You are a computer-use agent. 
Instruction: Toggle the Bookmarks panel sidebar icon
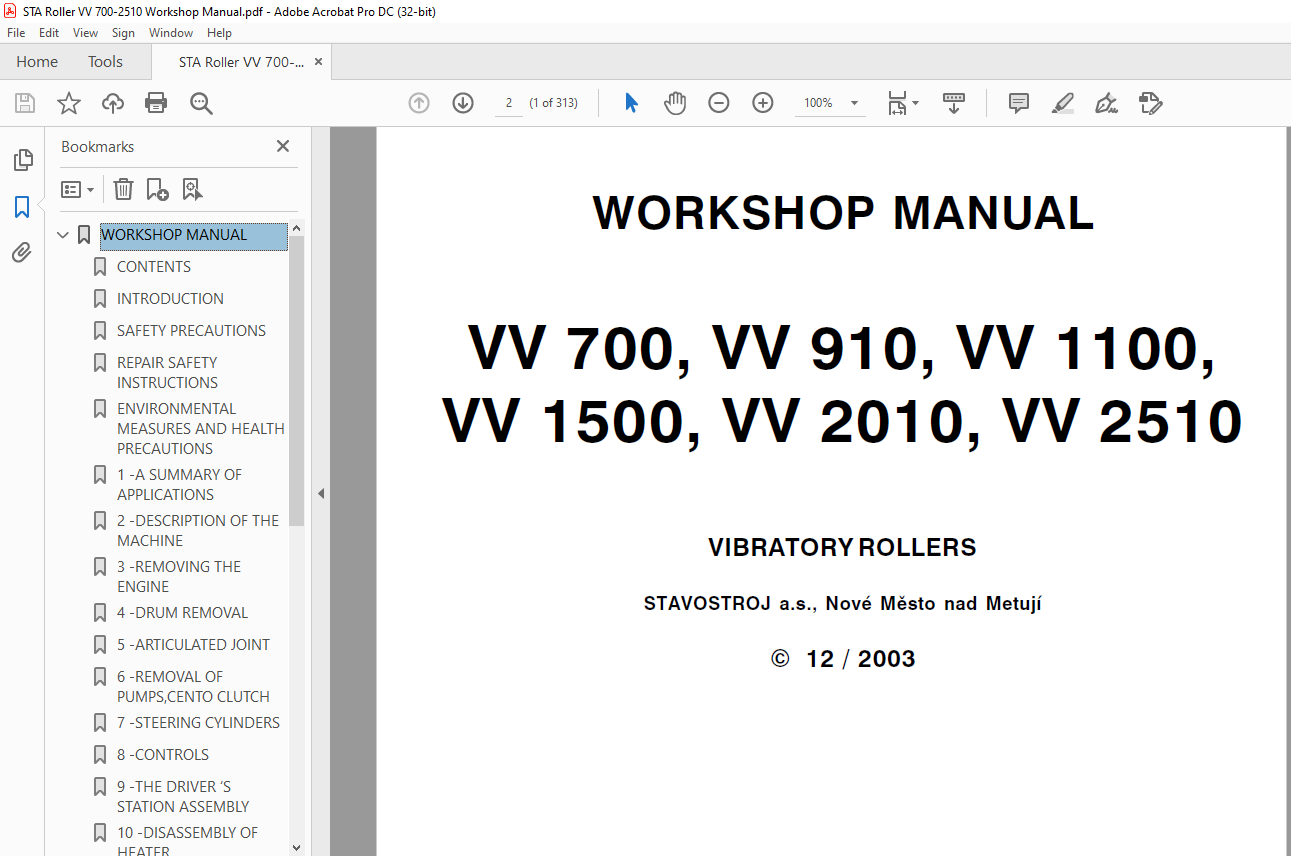pyautogui.click(x=22, y=207)
